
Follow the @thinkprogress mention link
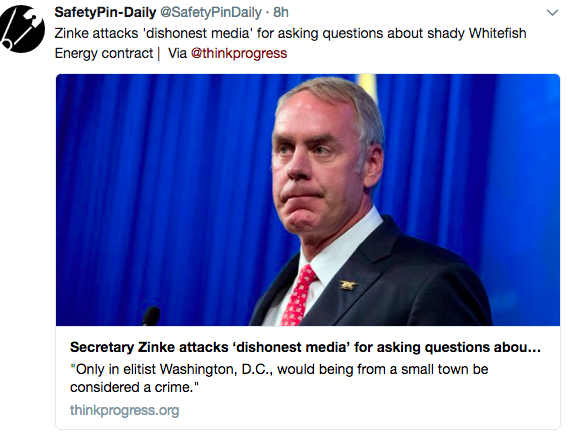point(239,53)
